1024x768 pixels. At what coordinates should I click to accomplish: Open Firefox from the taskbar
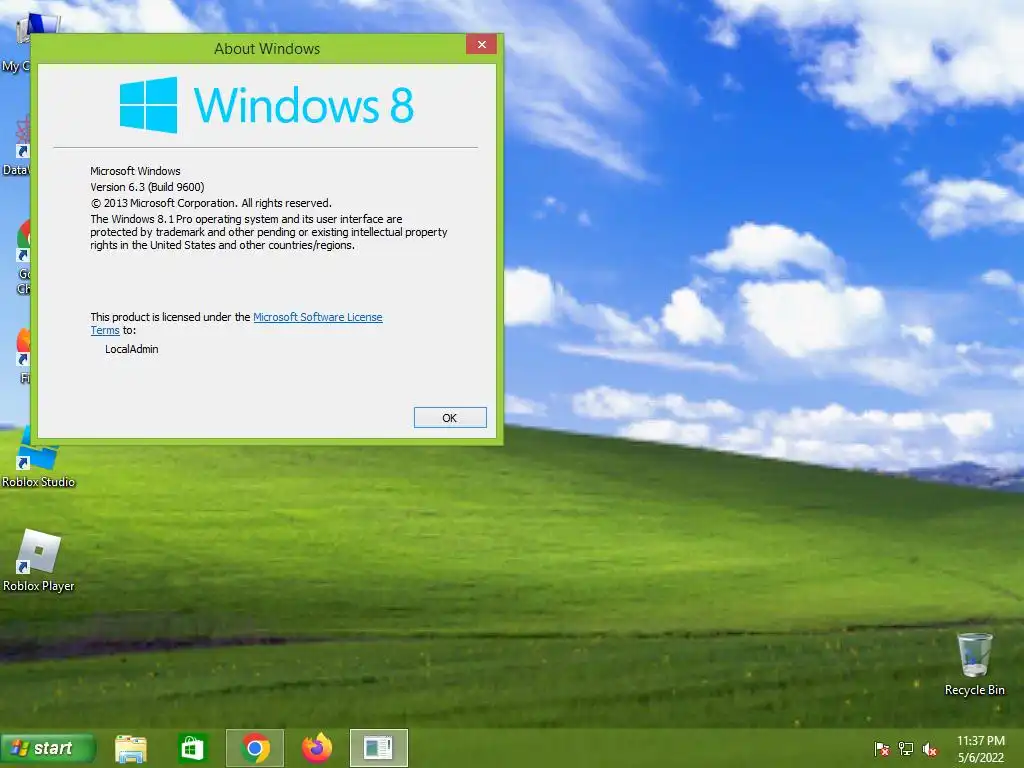coord(317,748)
